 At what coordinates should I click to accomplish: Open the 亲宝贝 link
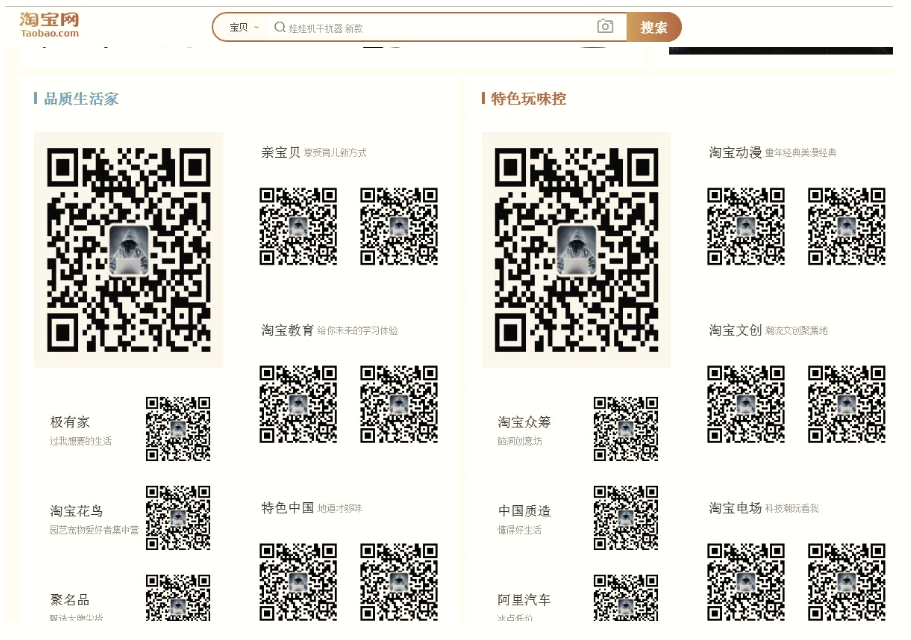tap(280, 152)
